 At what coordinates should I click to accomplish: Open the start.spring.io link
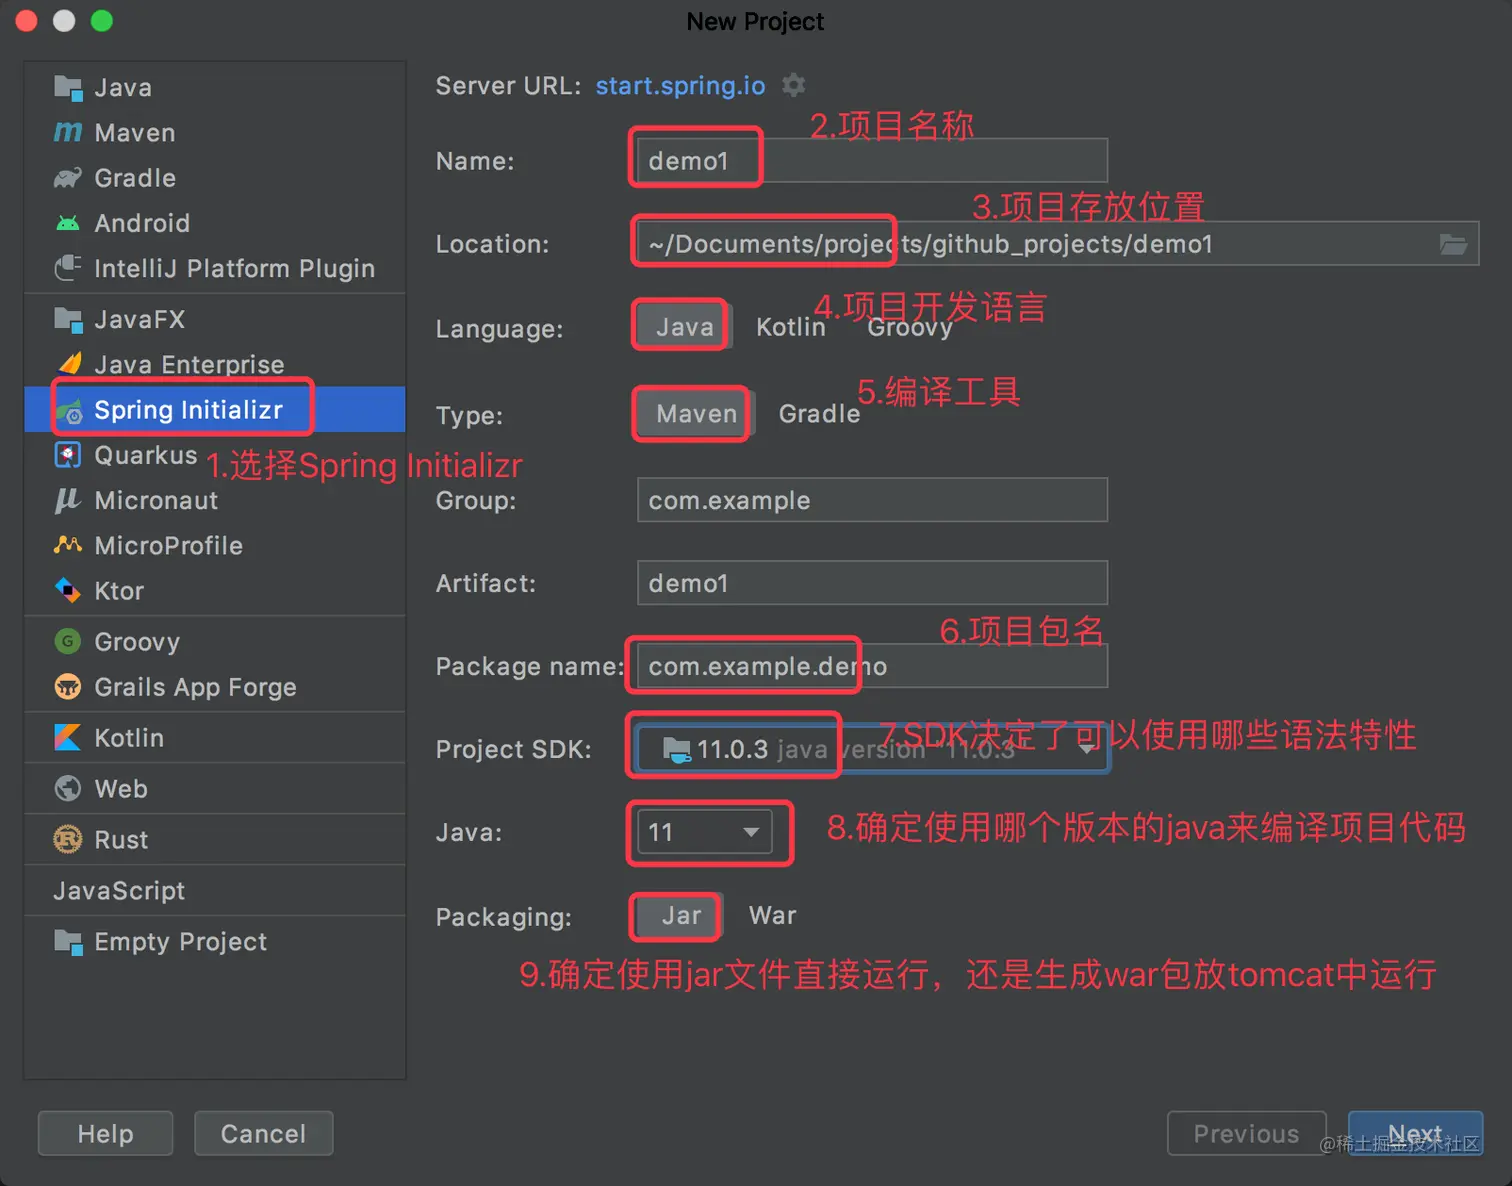(x=680, y=86)
